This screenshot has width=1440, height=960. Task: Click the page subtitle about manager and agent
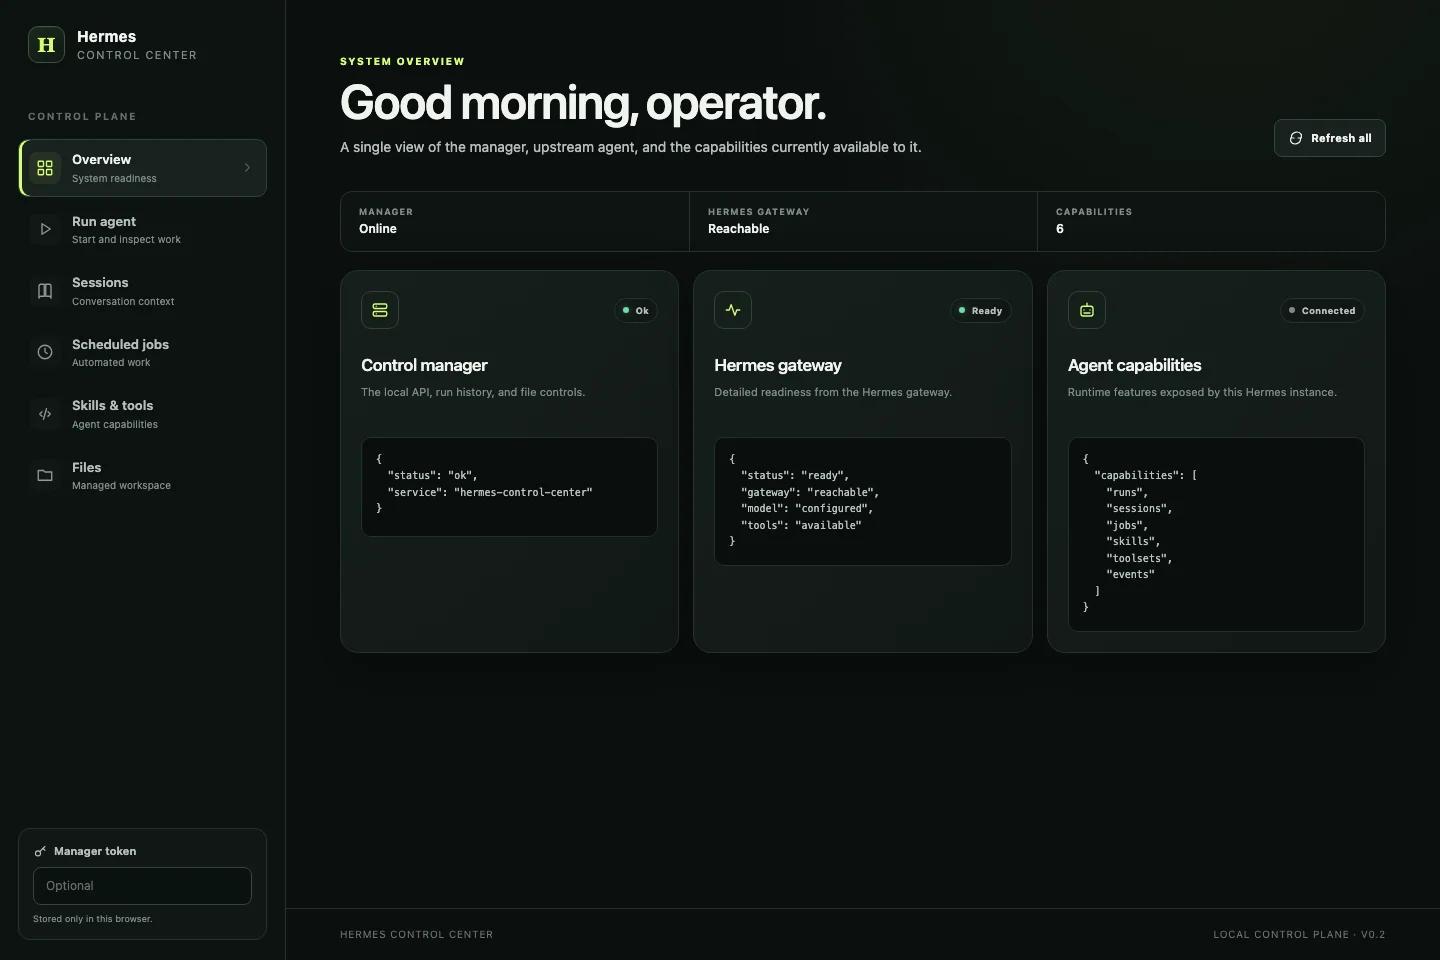coord(631,147)
